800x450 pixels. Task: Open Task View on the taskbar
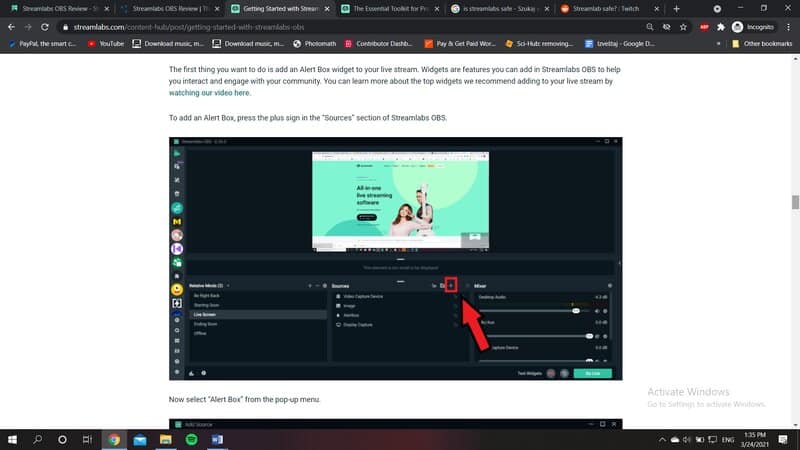pos(87,439)
